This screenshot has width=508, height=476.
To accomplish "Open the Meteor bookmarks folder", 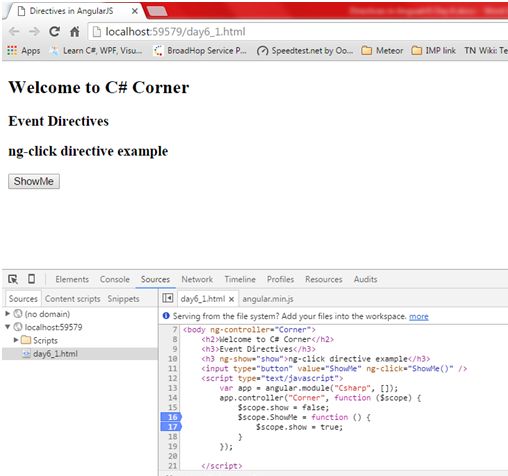I will (382, 51).
